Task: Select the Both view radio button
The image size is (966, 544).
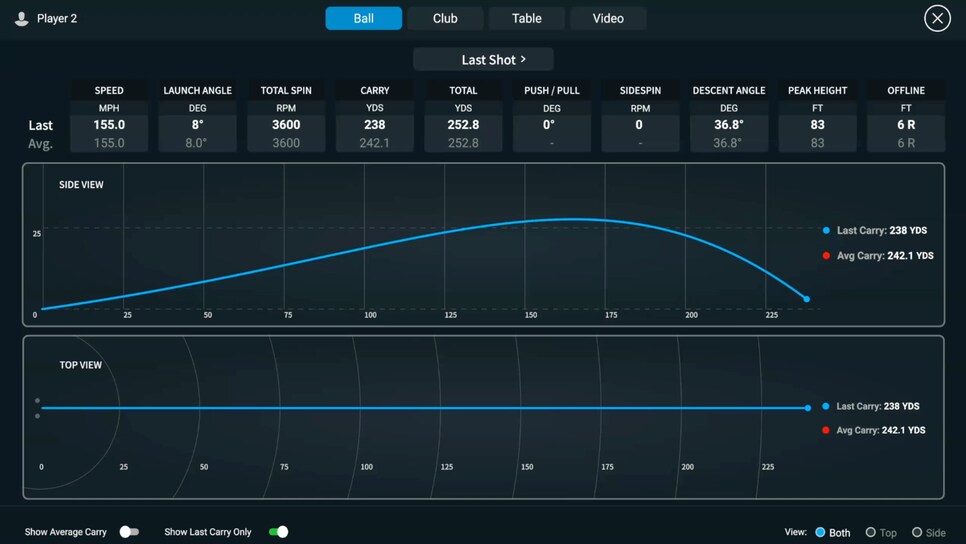Action: click(x=820, y=532)
